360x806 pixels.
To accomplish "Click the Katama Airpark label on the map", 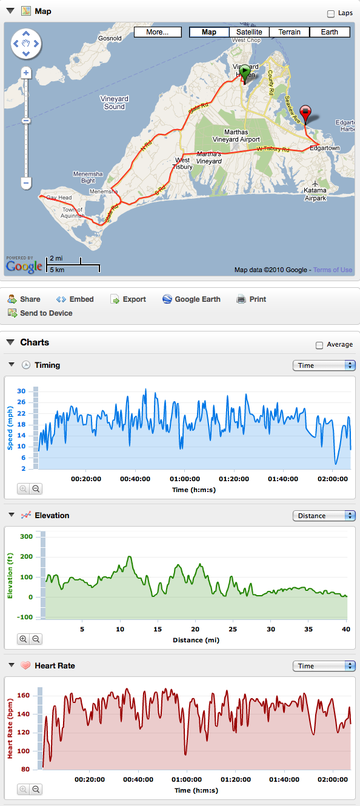I will 315,194.
